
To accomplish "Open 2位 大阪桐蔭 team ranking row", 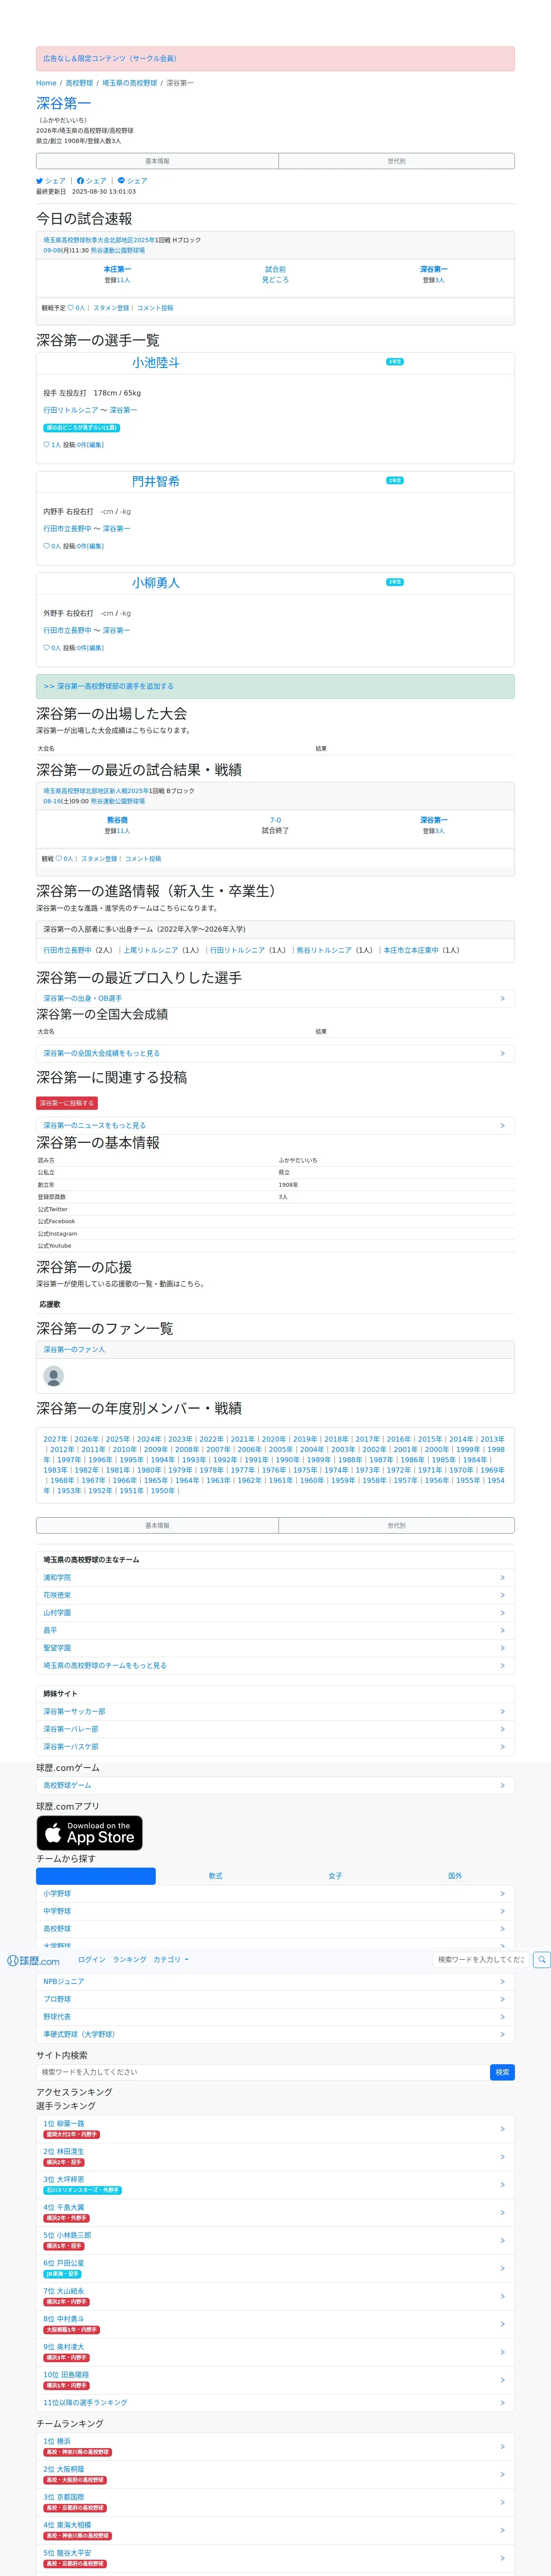I will [x=275, y=2475].
